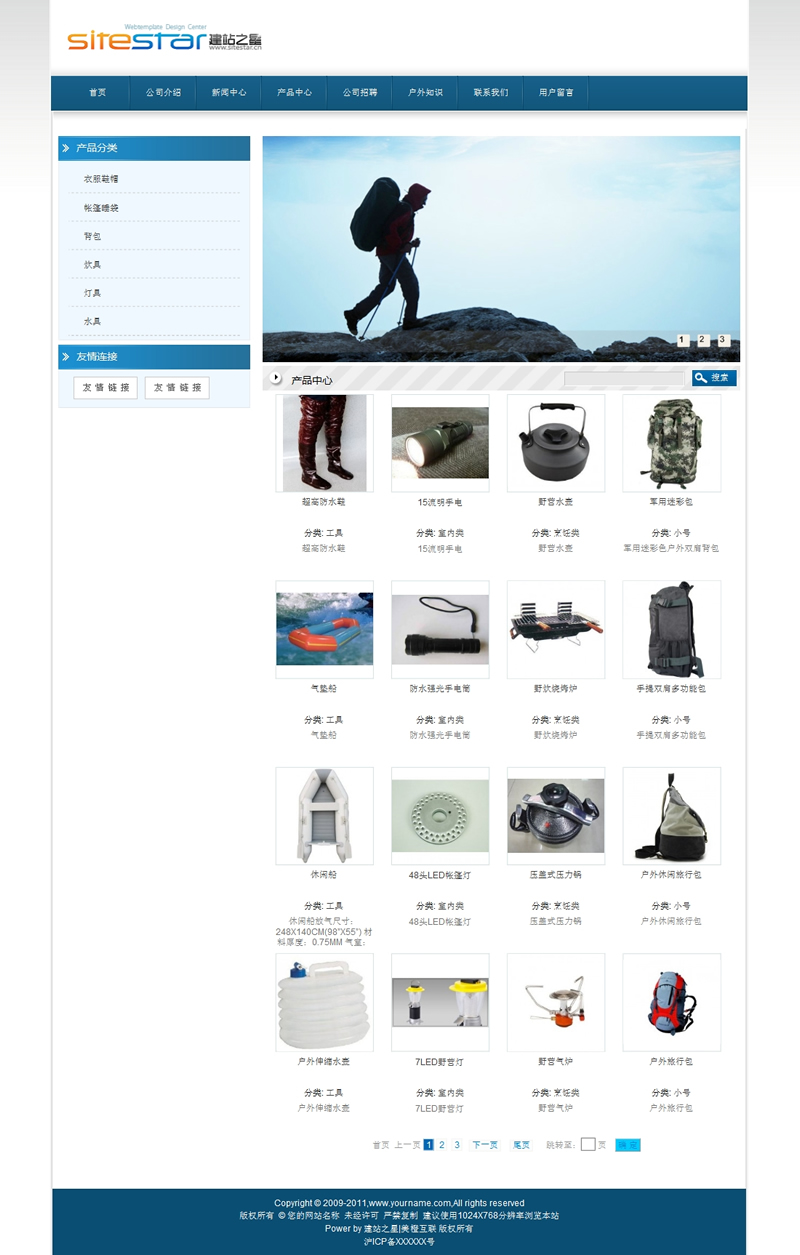
Task: Click the arrow icon beside 产品中心 heading
Action: click(x=277, y=378)
